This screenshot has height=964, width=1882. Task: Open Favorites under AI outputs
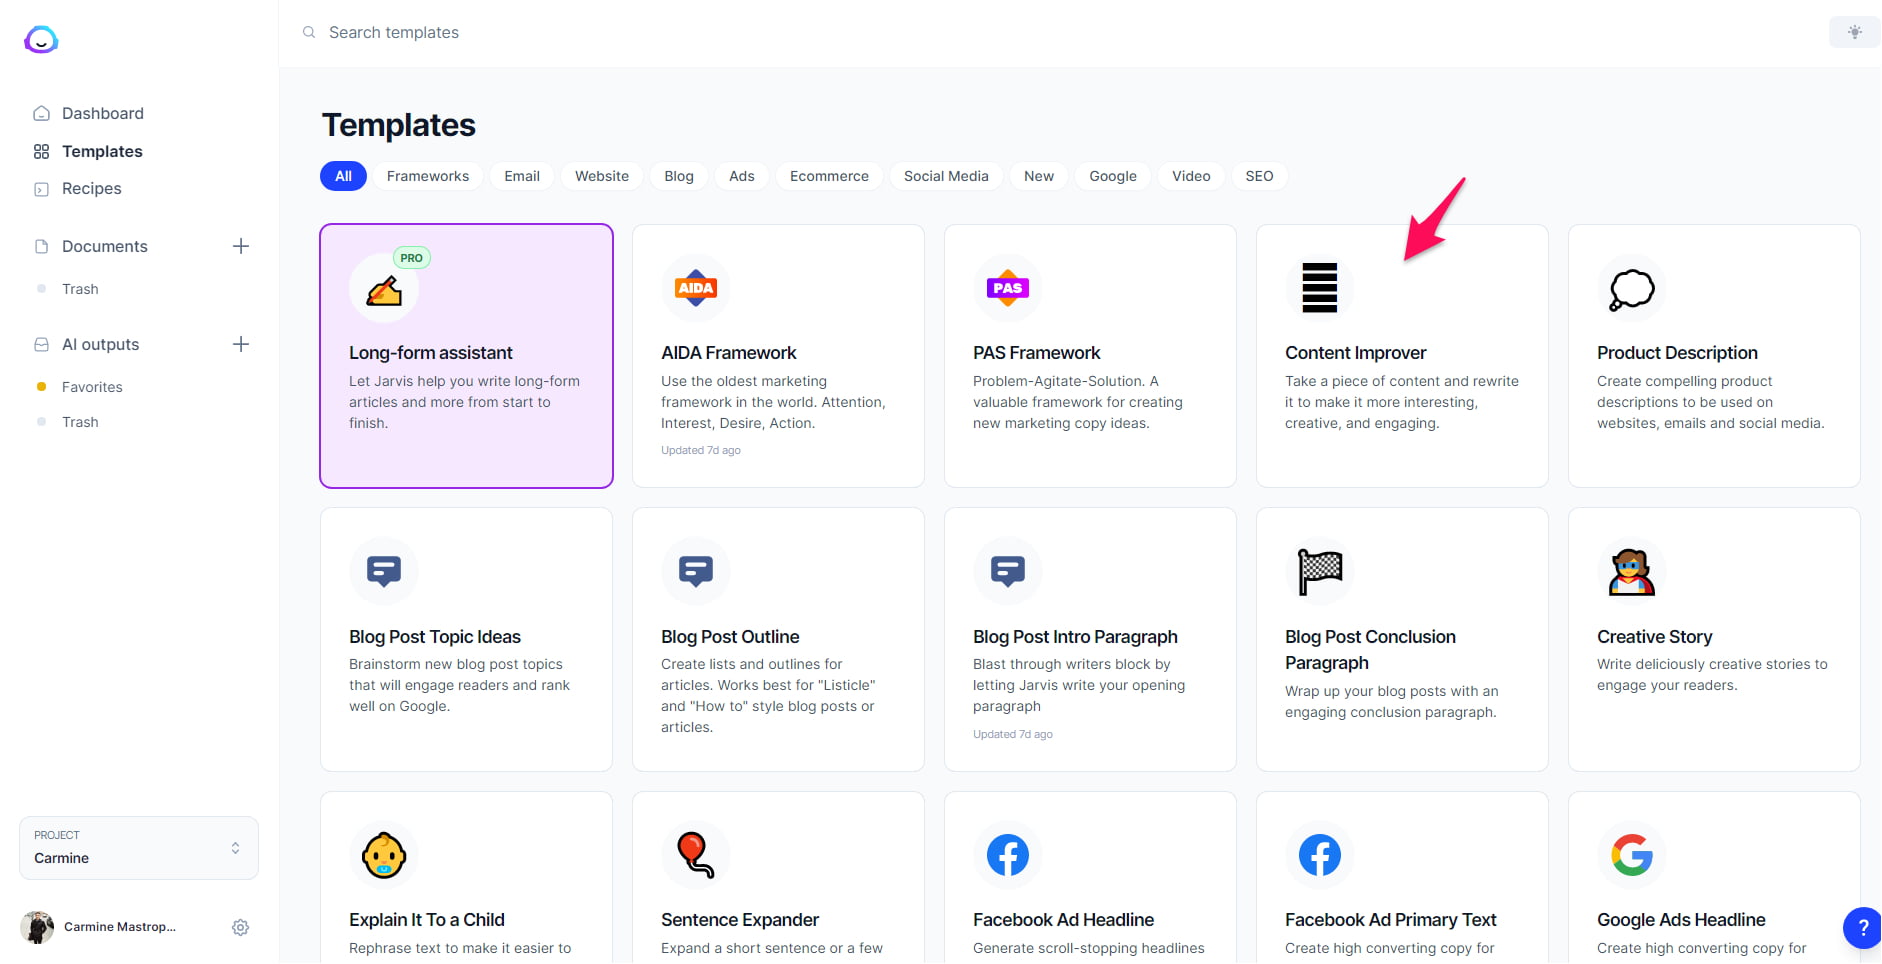(92, 387)
